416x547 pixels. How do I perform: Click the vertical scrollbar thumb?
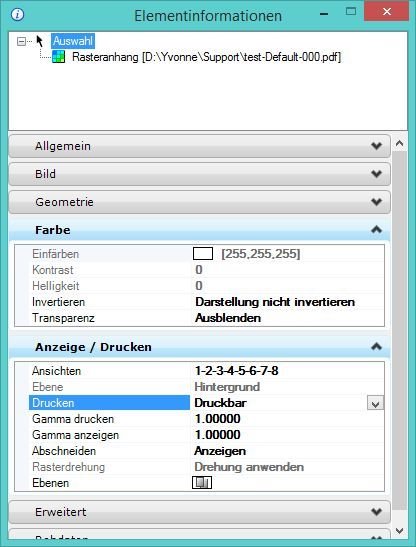400,331
